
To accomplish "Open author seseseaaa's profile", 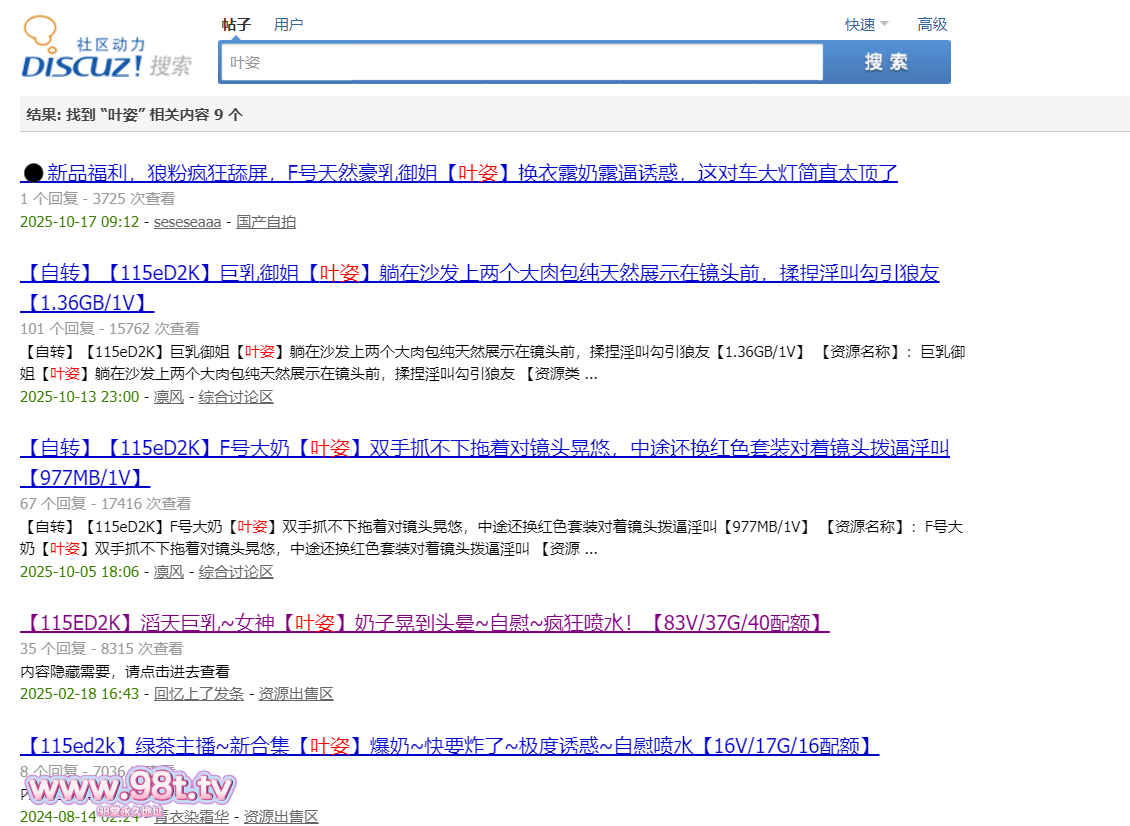I will pyautogui.click(x=187, y=222).
